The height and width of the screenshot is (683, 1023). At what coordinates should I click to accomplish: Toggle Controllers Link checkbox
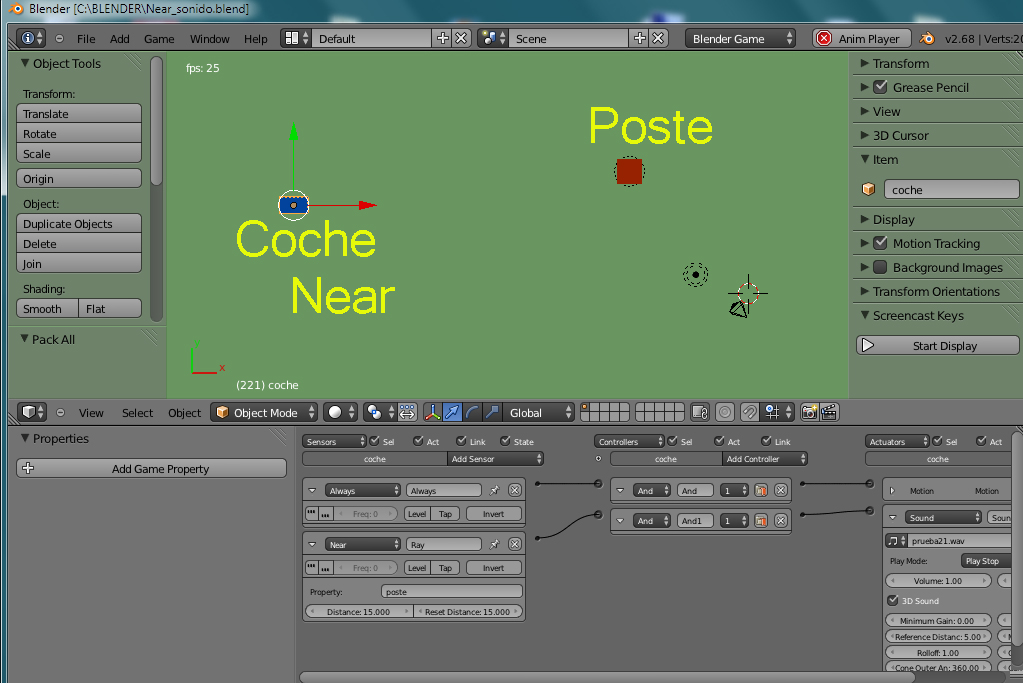(766, 441)
